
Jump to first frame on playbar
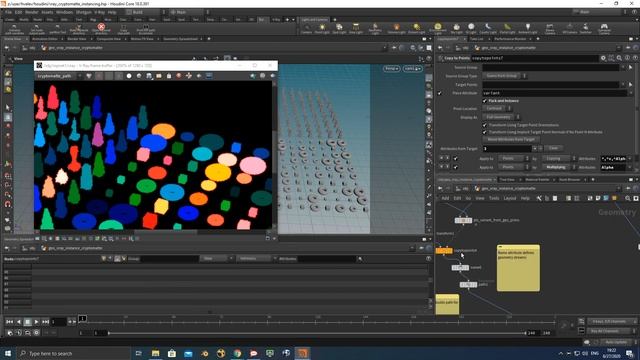click(x=9, y=322)
